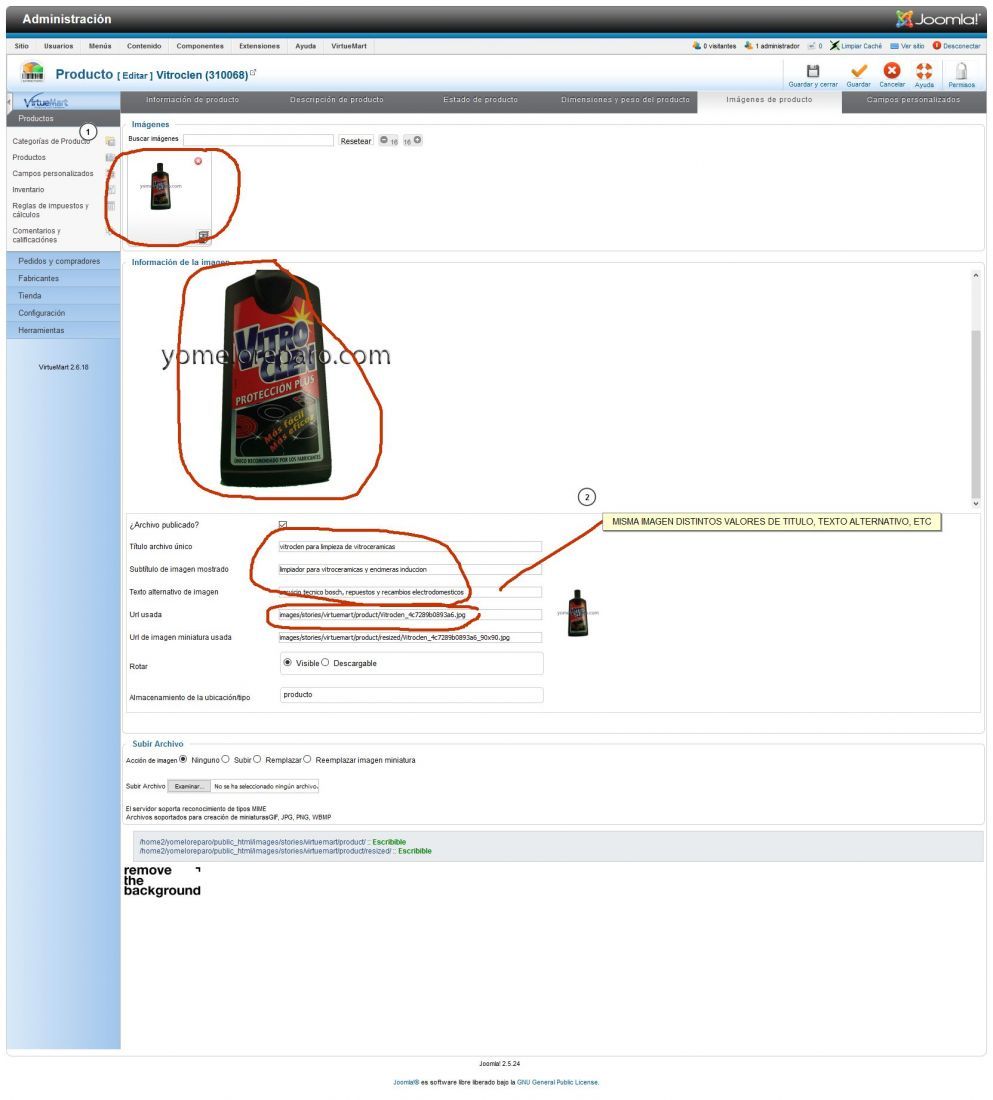Image resolution: width=993 pixels, height=1100 pixels.
Task: Click the plus 16 images icon
Action: 418,140
